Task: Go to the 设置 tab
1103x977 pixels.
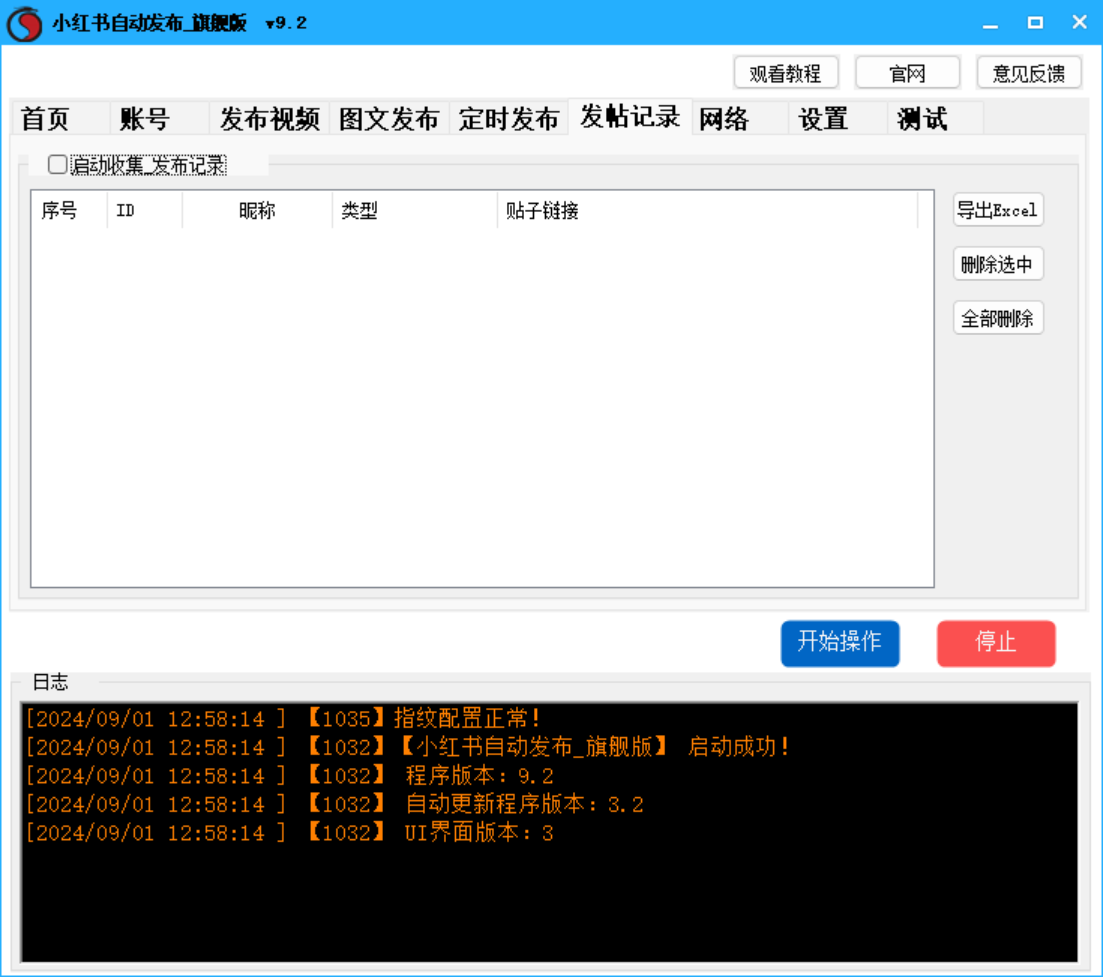Action: [839, 118]
